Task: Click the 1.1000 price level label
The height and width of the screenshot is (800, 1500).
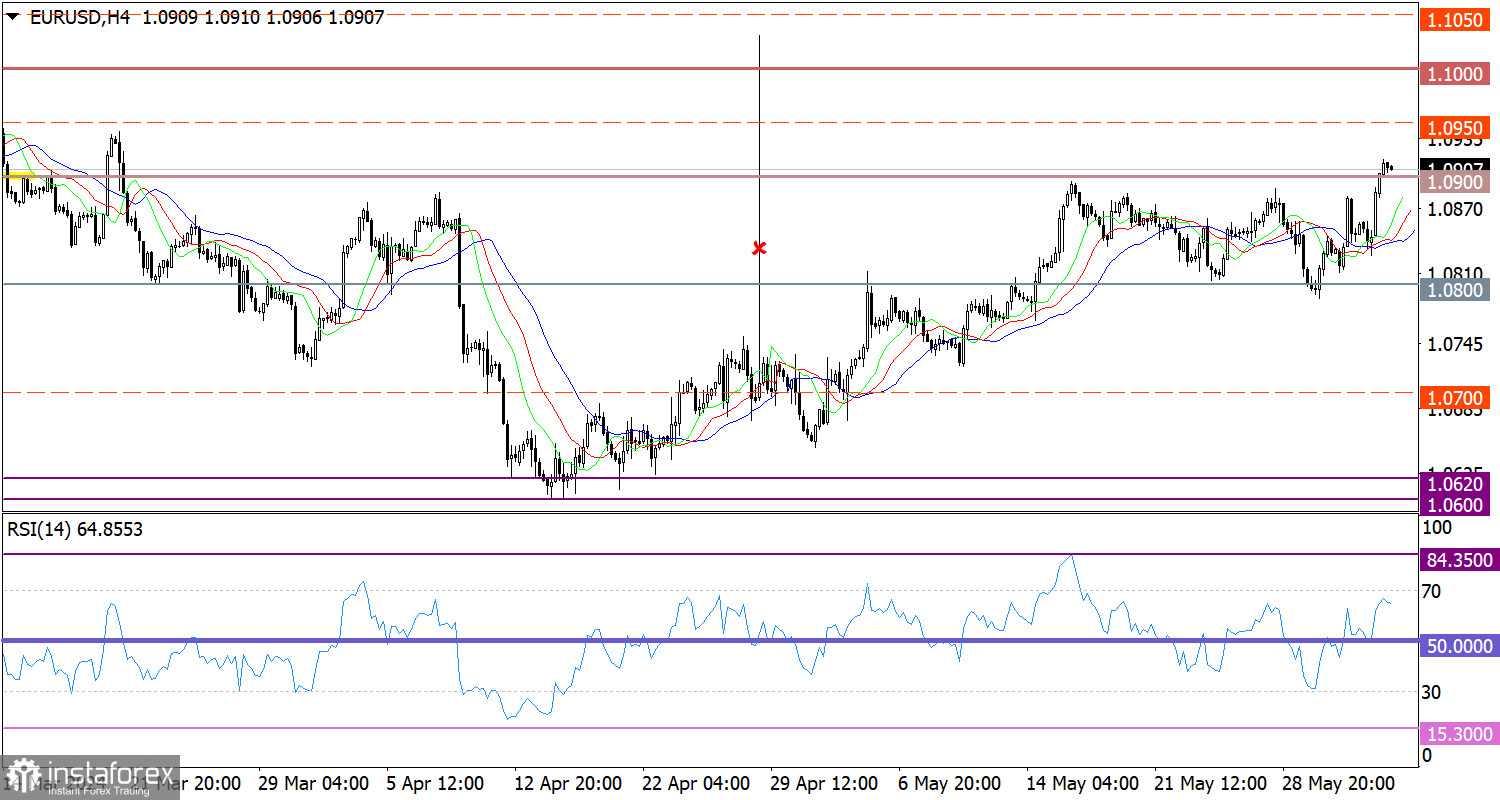Action: click(x=1457, y=75)
